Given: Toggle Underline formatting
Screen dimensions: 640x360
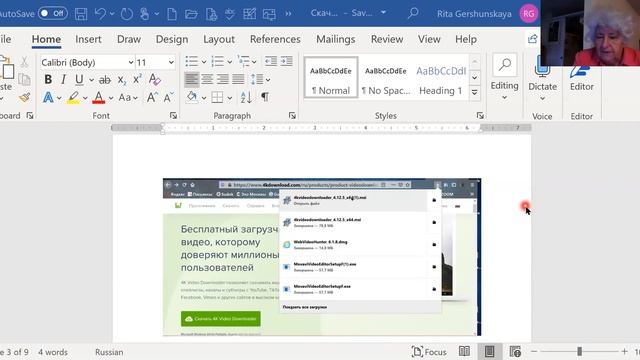Looking at the screenshot, I should [79, 80].
